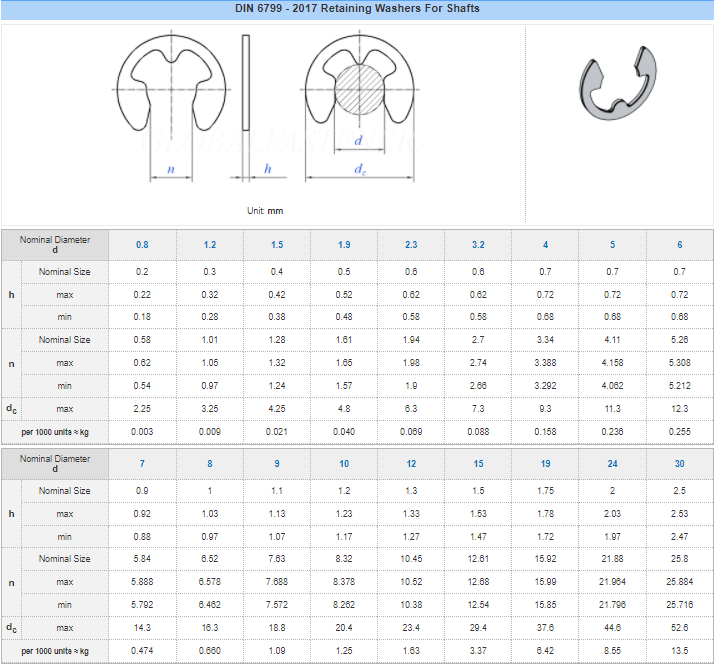Click the DIN 6799 page title
The width and height of the screenshot is (714, 664).
pos(357,8)
